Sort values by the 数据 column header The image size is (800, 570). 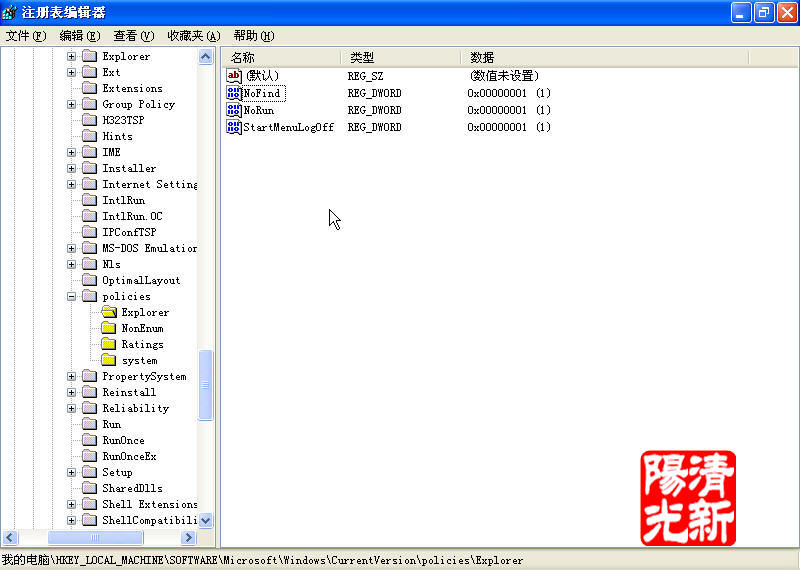[605, 58]
